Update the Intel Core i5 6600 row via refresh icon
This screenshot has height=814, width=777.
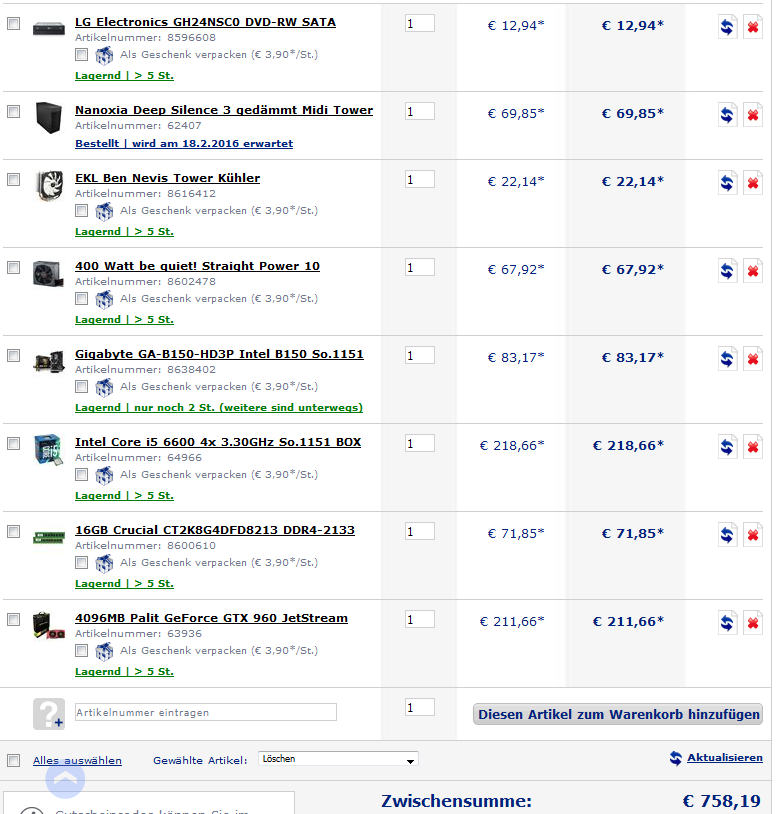click(x=727, y=447)
